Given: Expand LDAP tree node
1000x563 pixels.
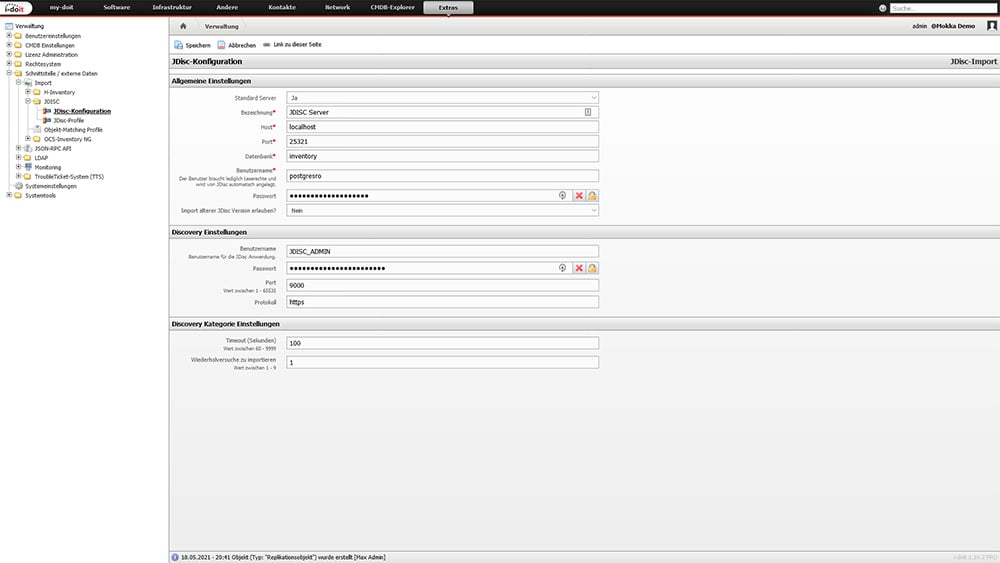Looking at the screenshot, I should pos(18,157).
